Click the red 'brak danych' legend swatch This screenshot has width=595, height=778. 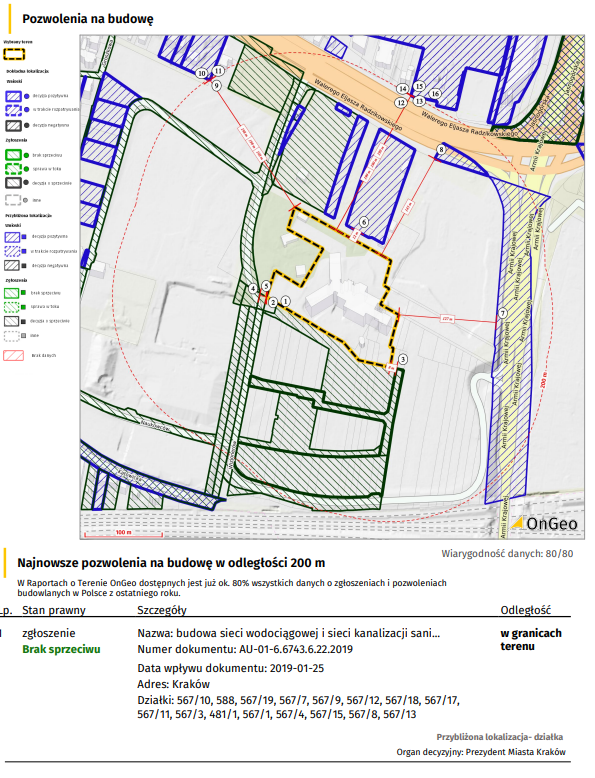click(14, 356)
